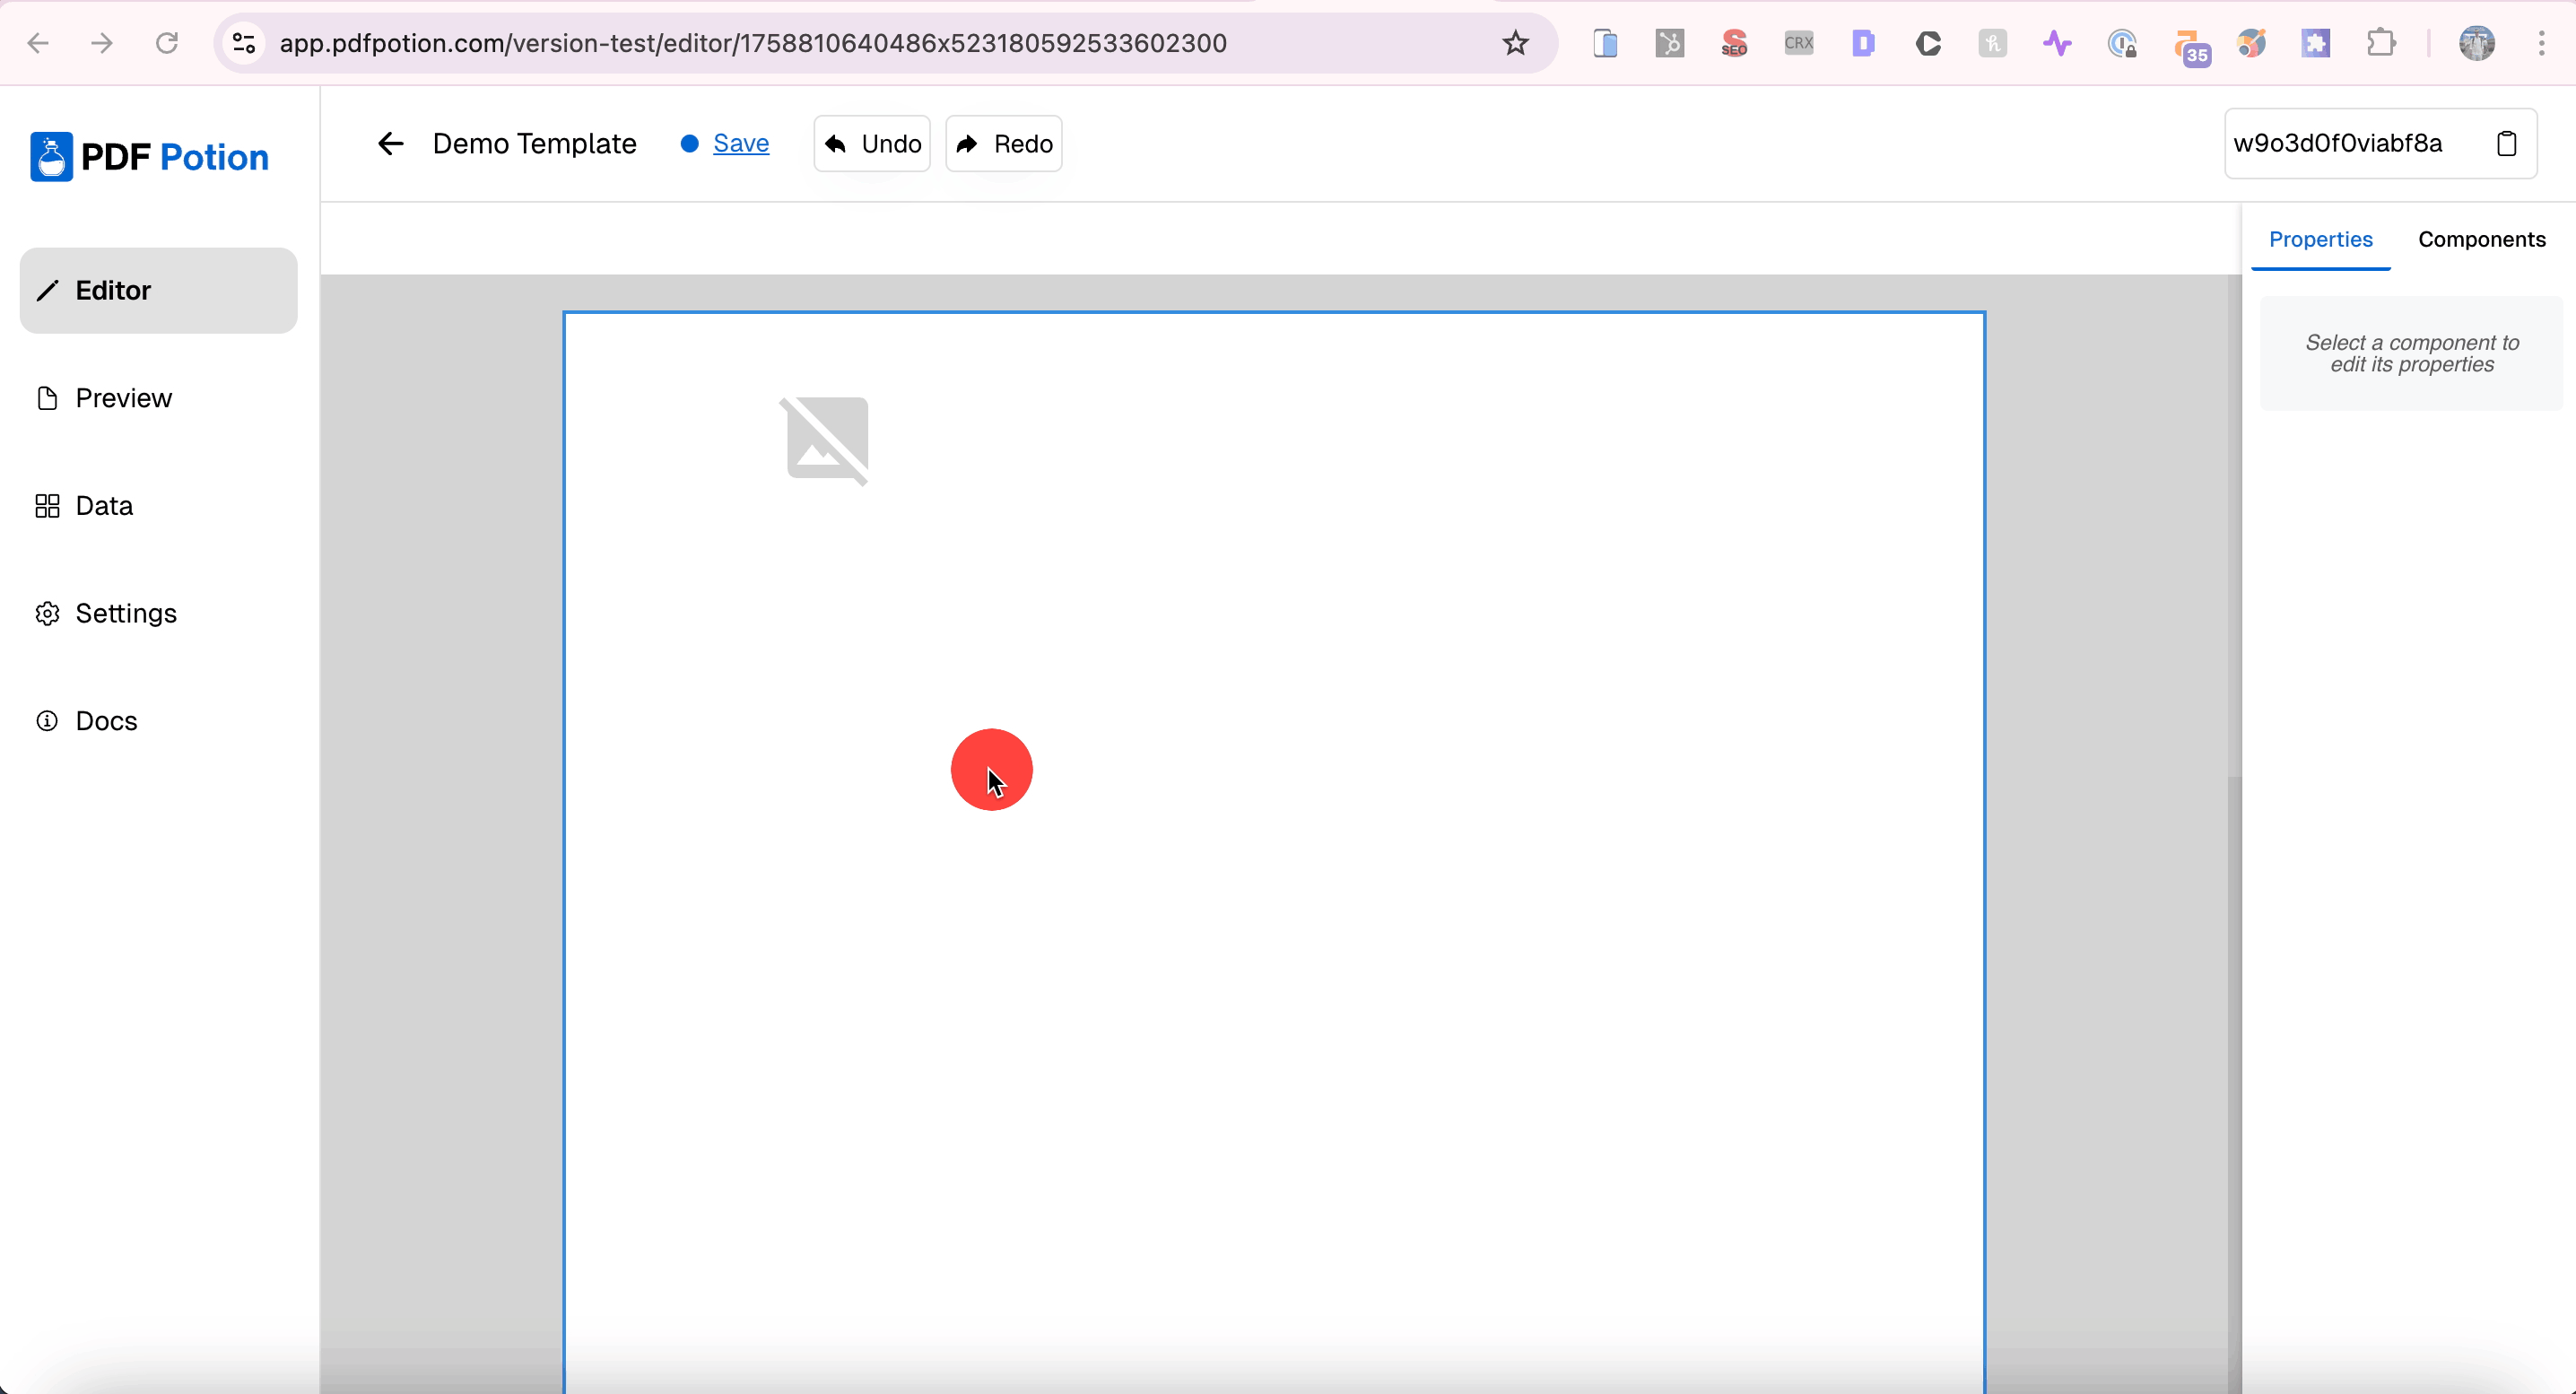Click the Save link

740,144
